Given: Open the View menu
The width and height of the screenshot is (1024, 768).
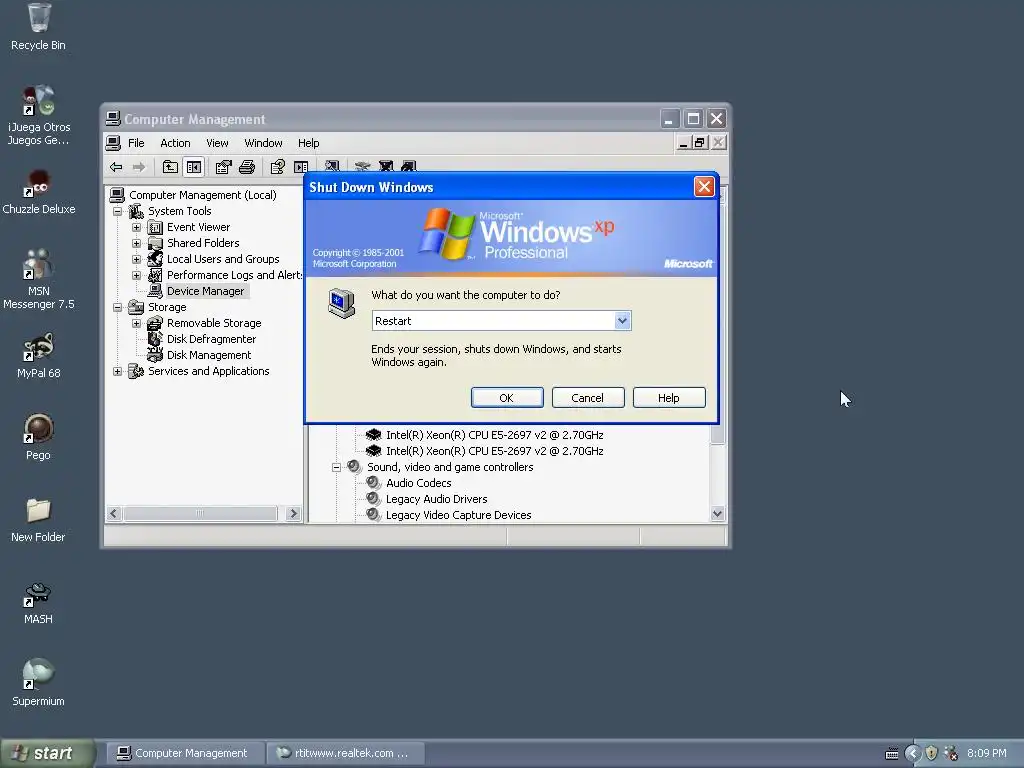Looking at the screenshot, I should (217, 143).
